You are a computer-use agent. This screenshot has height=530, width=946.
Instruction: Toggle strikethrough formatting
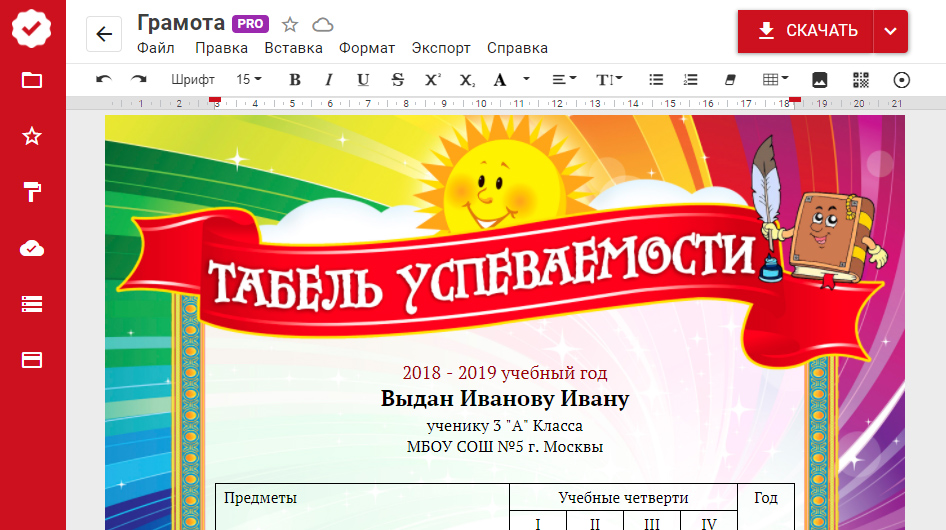(397, 80)
